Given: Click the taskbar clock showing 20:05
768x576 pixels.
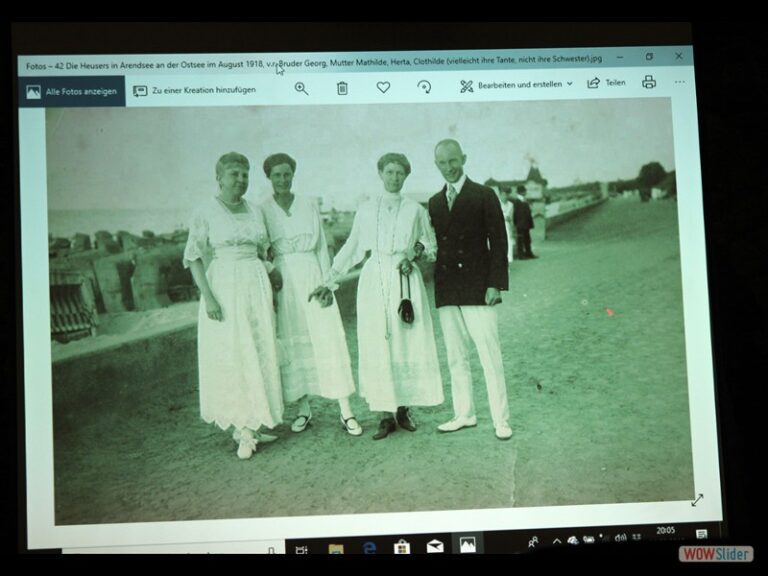Looking at the screenshot, I should (x=665, y=535).
